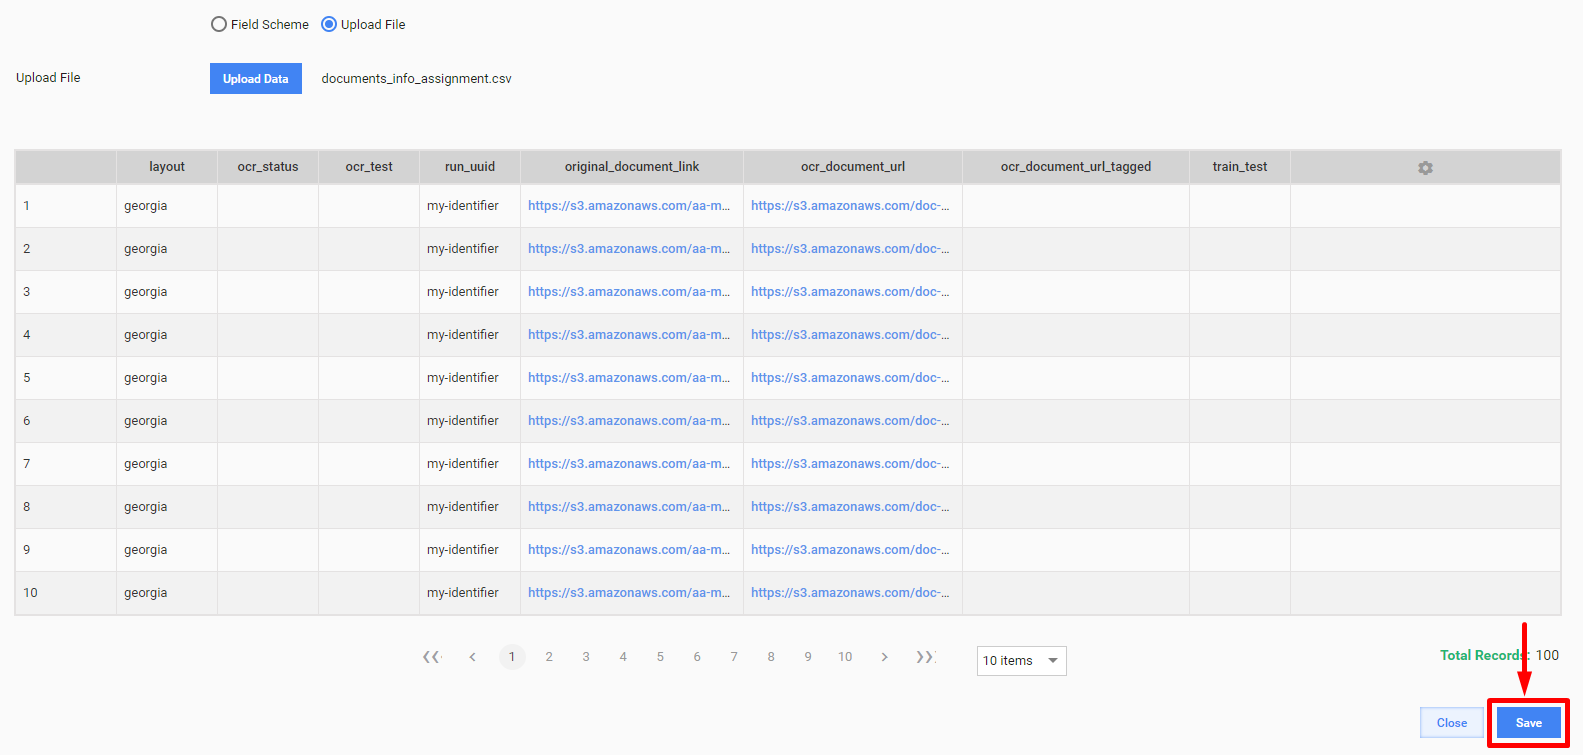Screen dimensions: 1583x755
Task: Go to the first page of results
Action: [x=432, y=657]
